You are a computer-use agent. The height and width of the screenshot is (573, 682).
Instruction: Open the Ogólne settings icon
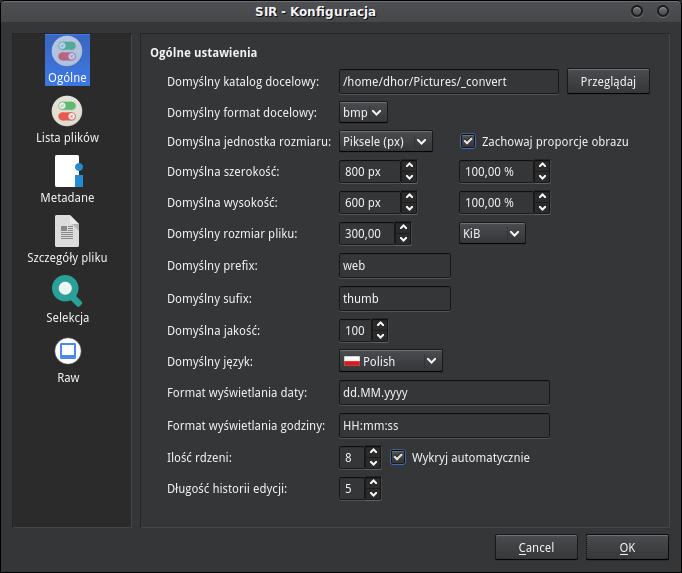click(x=67, y=60)
